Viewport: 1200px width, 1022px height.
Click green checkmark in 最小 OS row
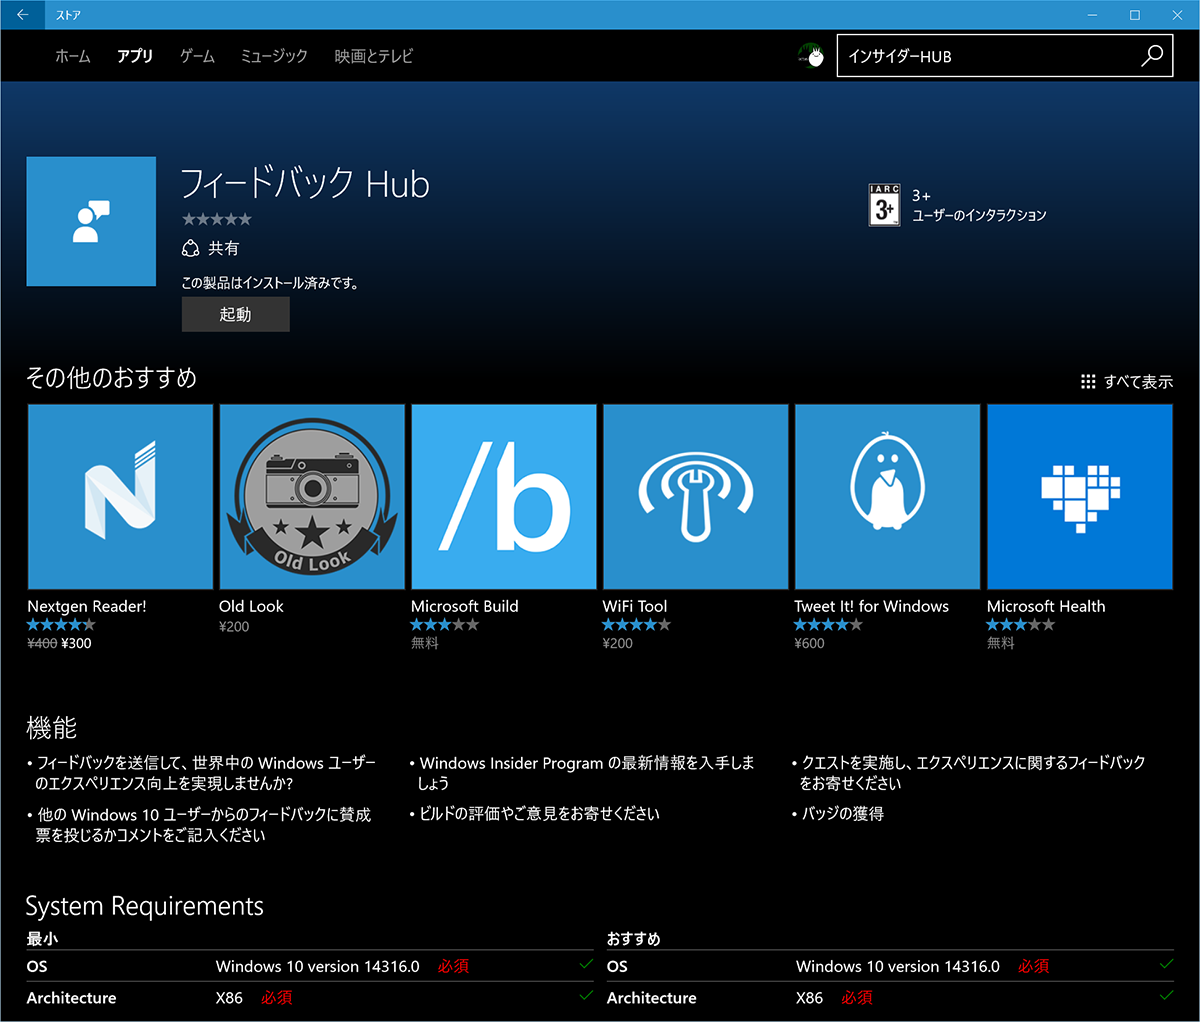tap(586, 964)
